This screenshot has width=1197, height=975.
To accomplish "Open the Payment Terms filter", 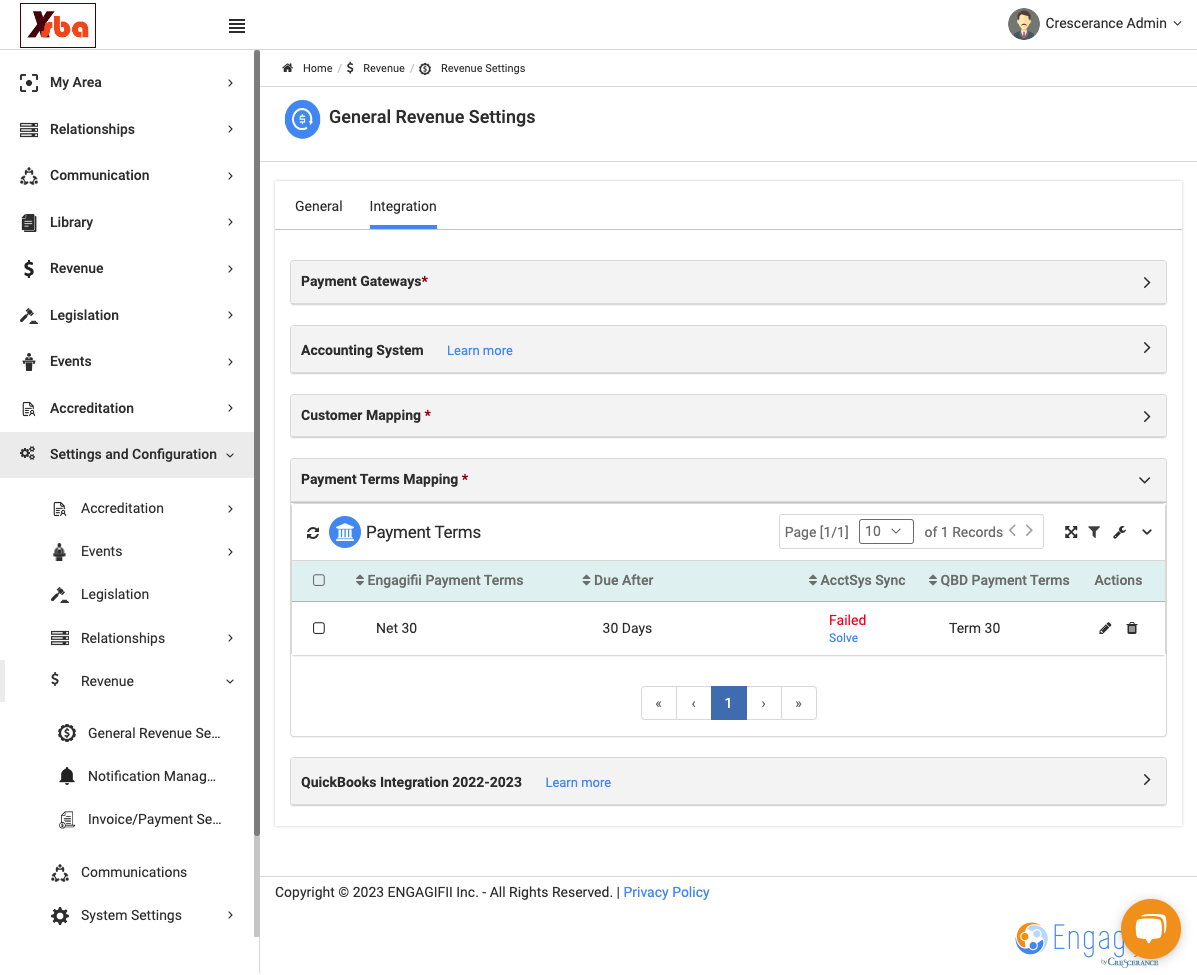I will [x=1094, y=532].
